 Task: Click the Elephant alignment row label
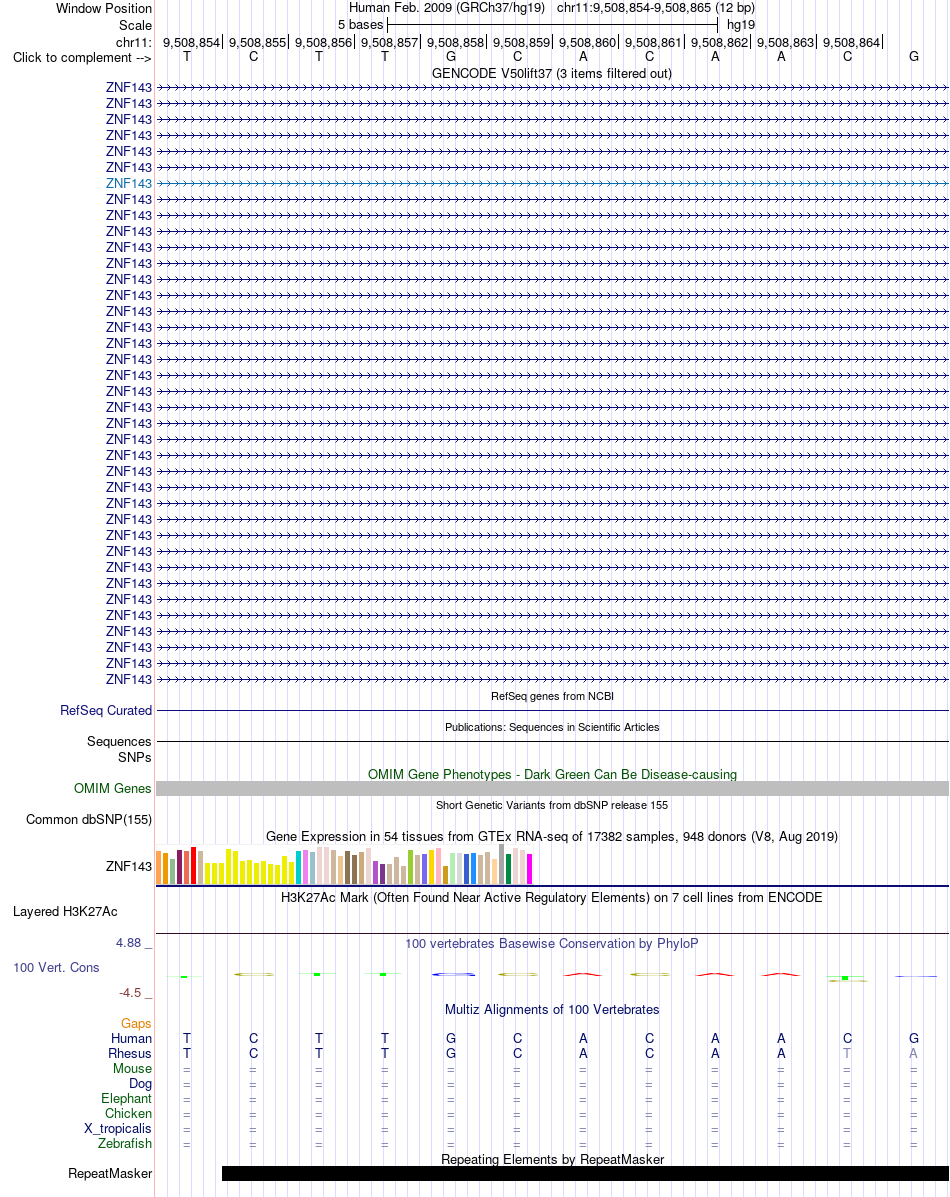[x=127, y=1099]
